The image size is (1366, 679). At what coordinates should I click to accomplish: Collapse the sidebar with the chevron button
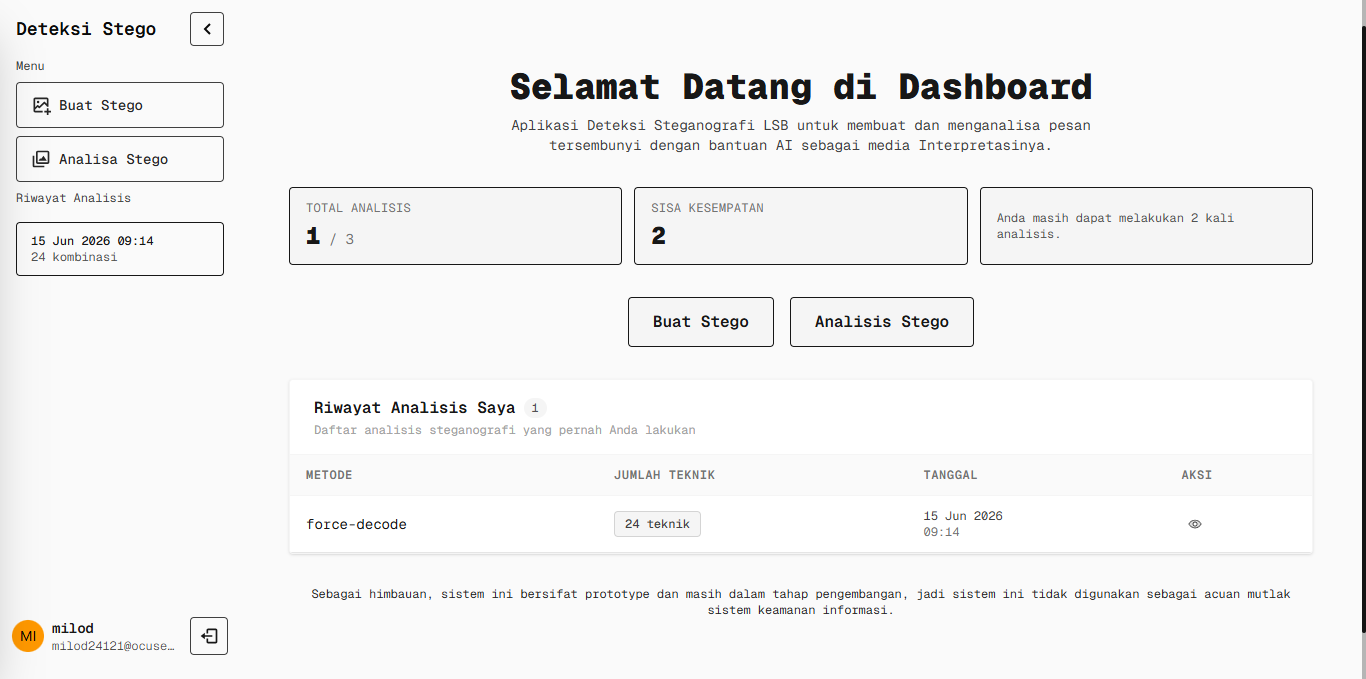[207, 29]
